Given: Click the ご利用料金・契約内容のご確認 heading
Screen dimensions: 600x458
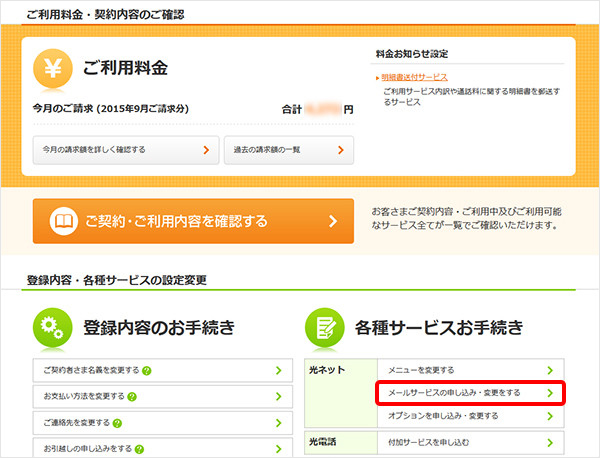Looking at the screenshot, I should click(x=105, y=15).
